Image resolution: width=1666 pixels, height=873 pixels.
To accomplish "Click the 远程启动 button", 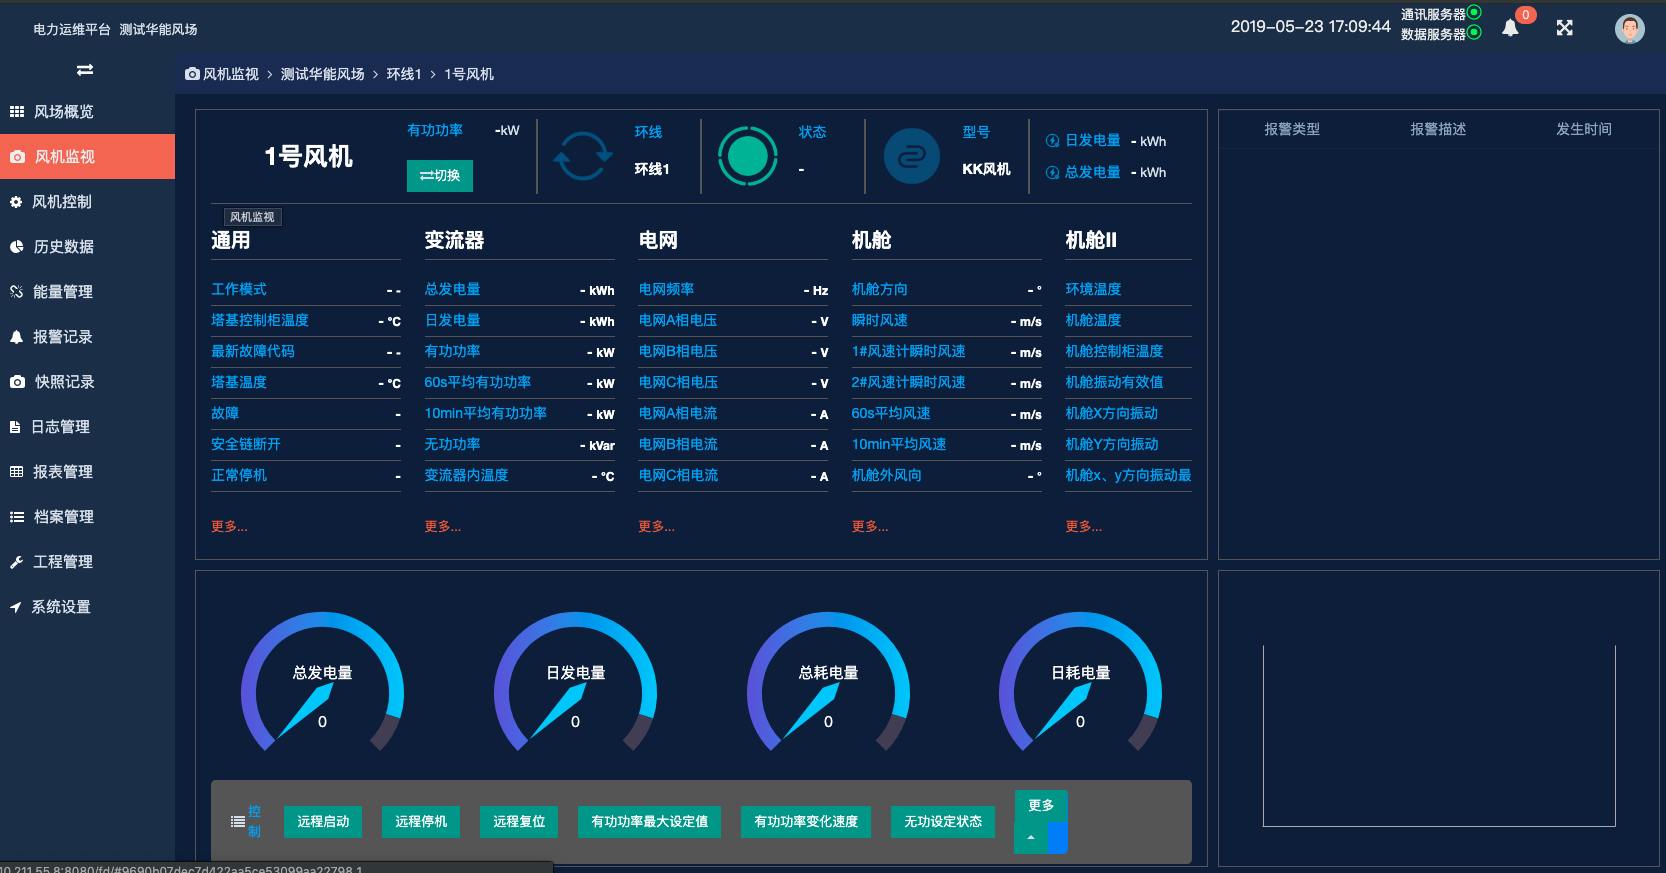I will pos(323,821).
